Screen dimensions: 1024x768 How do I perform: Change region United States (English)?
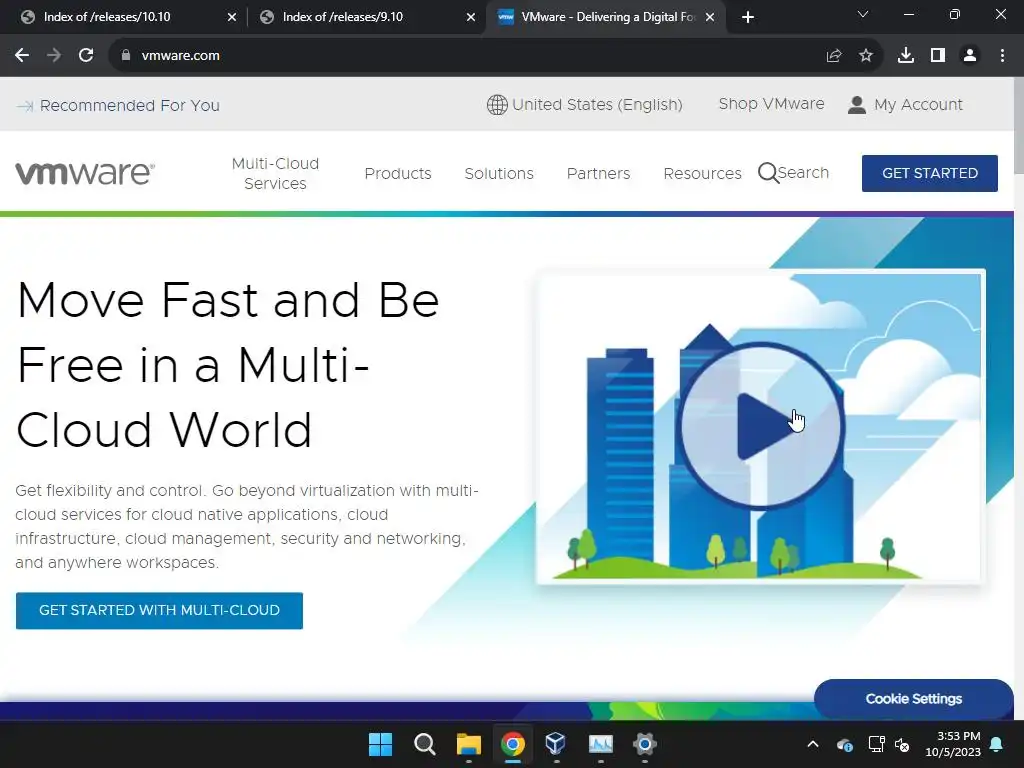click(x=597, y=104)
